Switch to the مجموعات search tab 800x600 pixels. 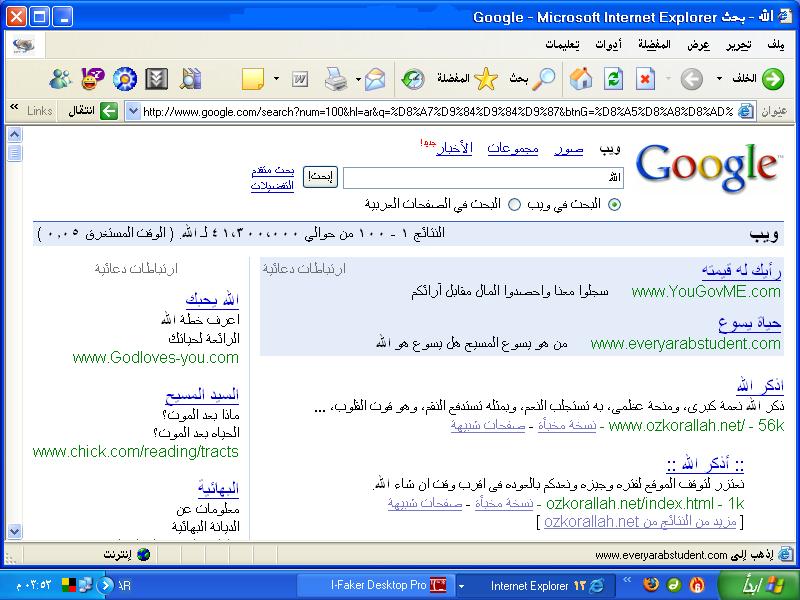(513, 149)
